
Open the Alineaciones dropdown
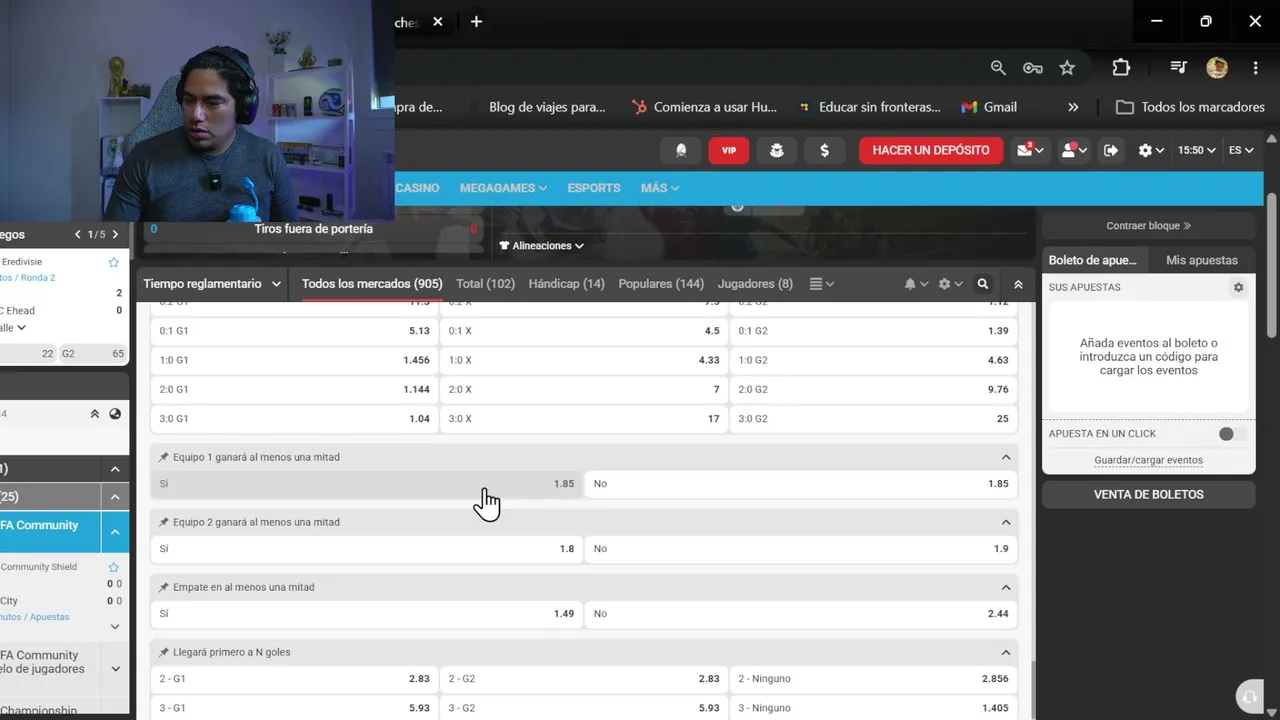pos(541,246)
